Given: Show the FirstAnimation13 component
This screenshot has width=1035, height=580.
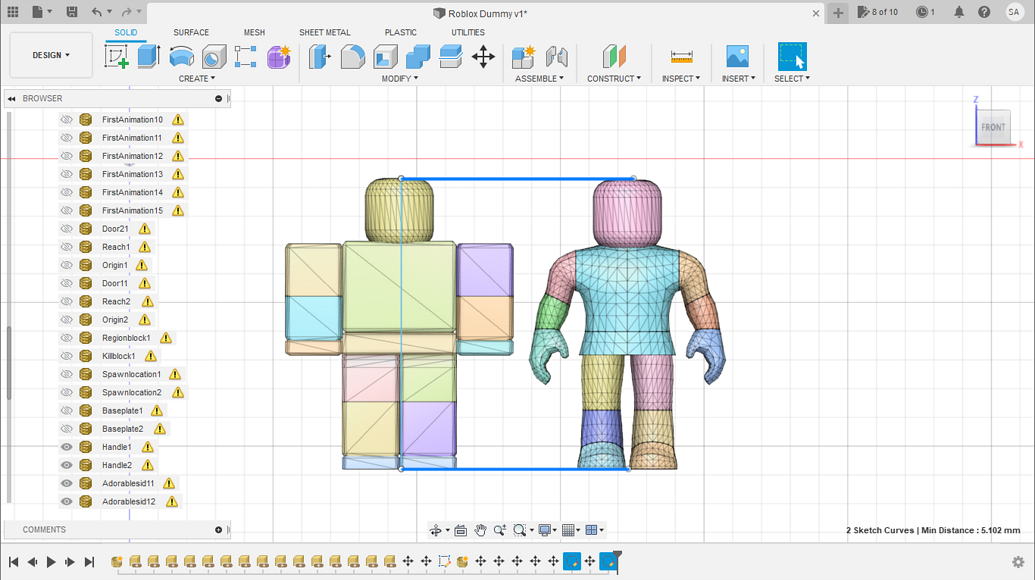Looking at the screenshot, I should pos(67,174).
